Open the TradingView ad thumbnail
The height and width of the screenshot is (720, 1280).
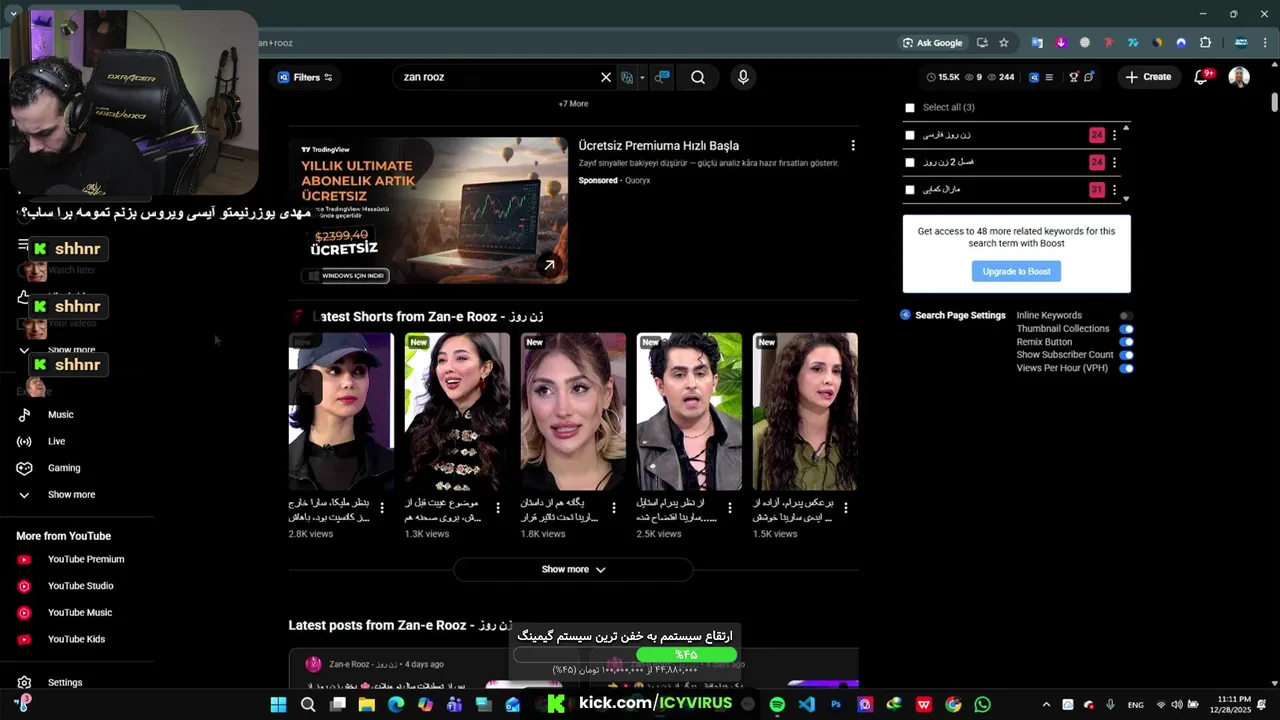pos(428,210)
